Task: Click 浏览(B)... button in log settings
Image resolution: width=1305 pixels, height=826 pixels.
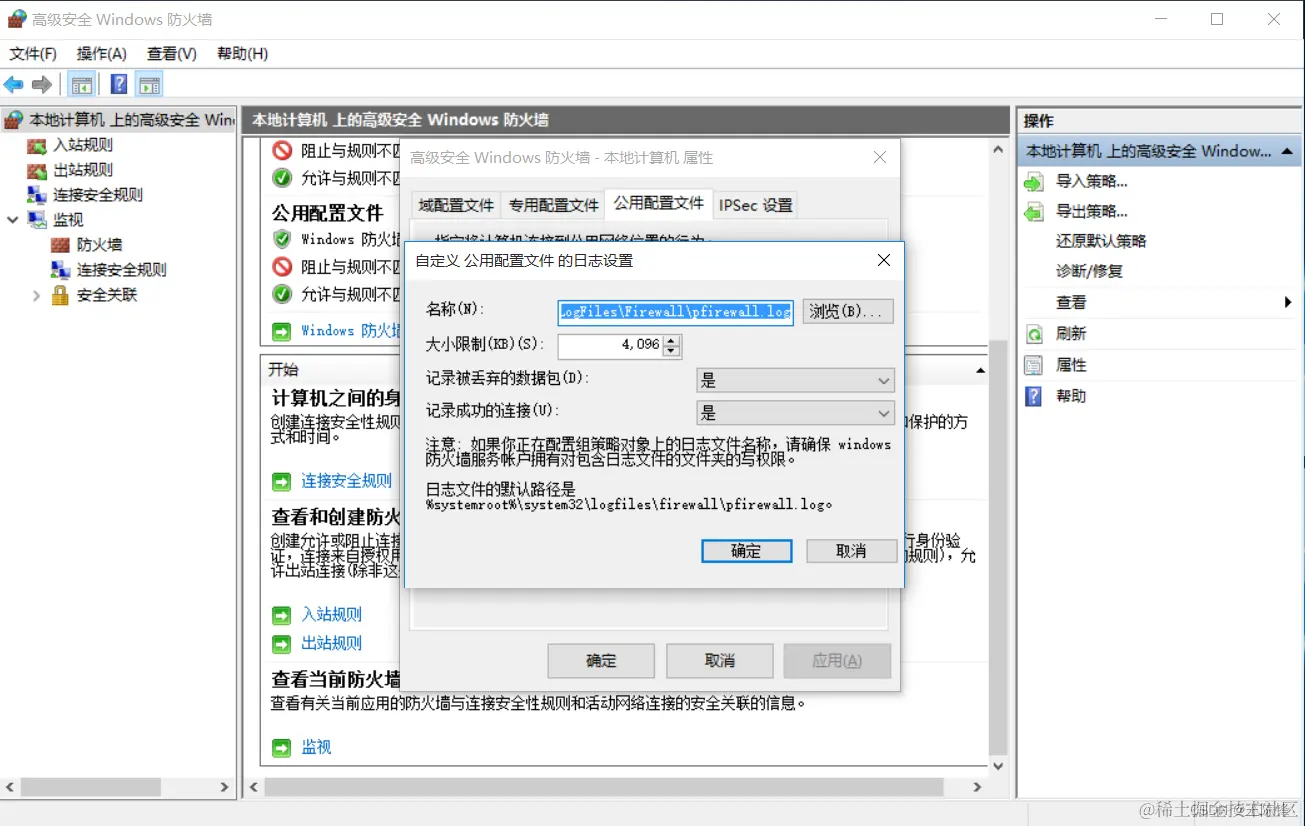Action: click(848, 311)
